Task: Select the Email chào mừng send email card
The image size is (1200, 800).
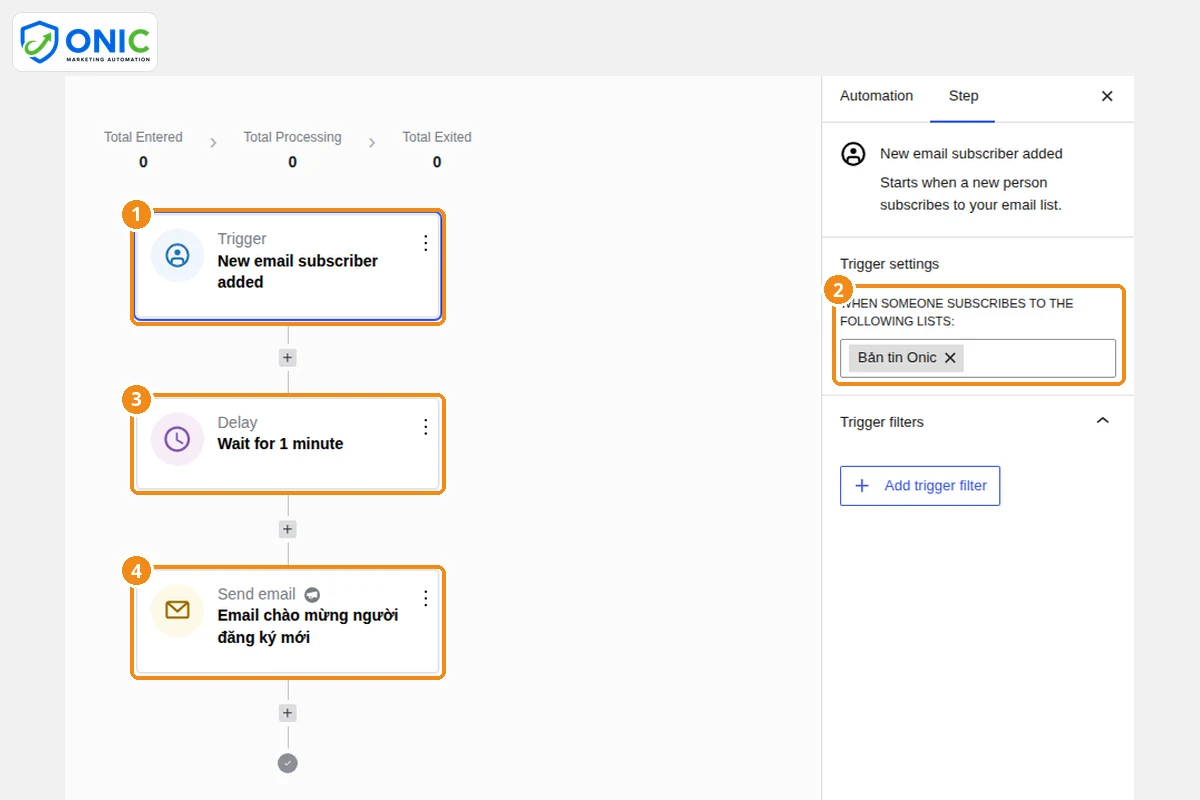Action: click(x=288, y=622)
